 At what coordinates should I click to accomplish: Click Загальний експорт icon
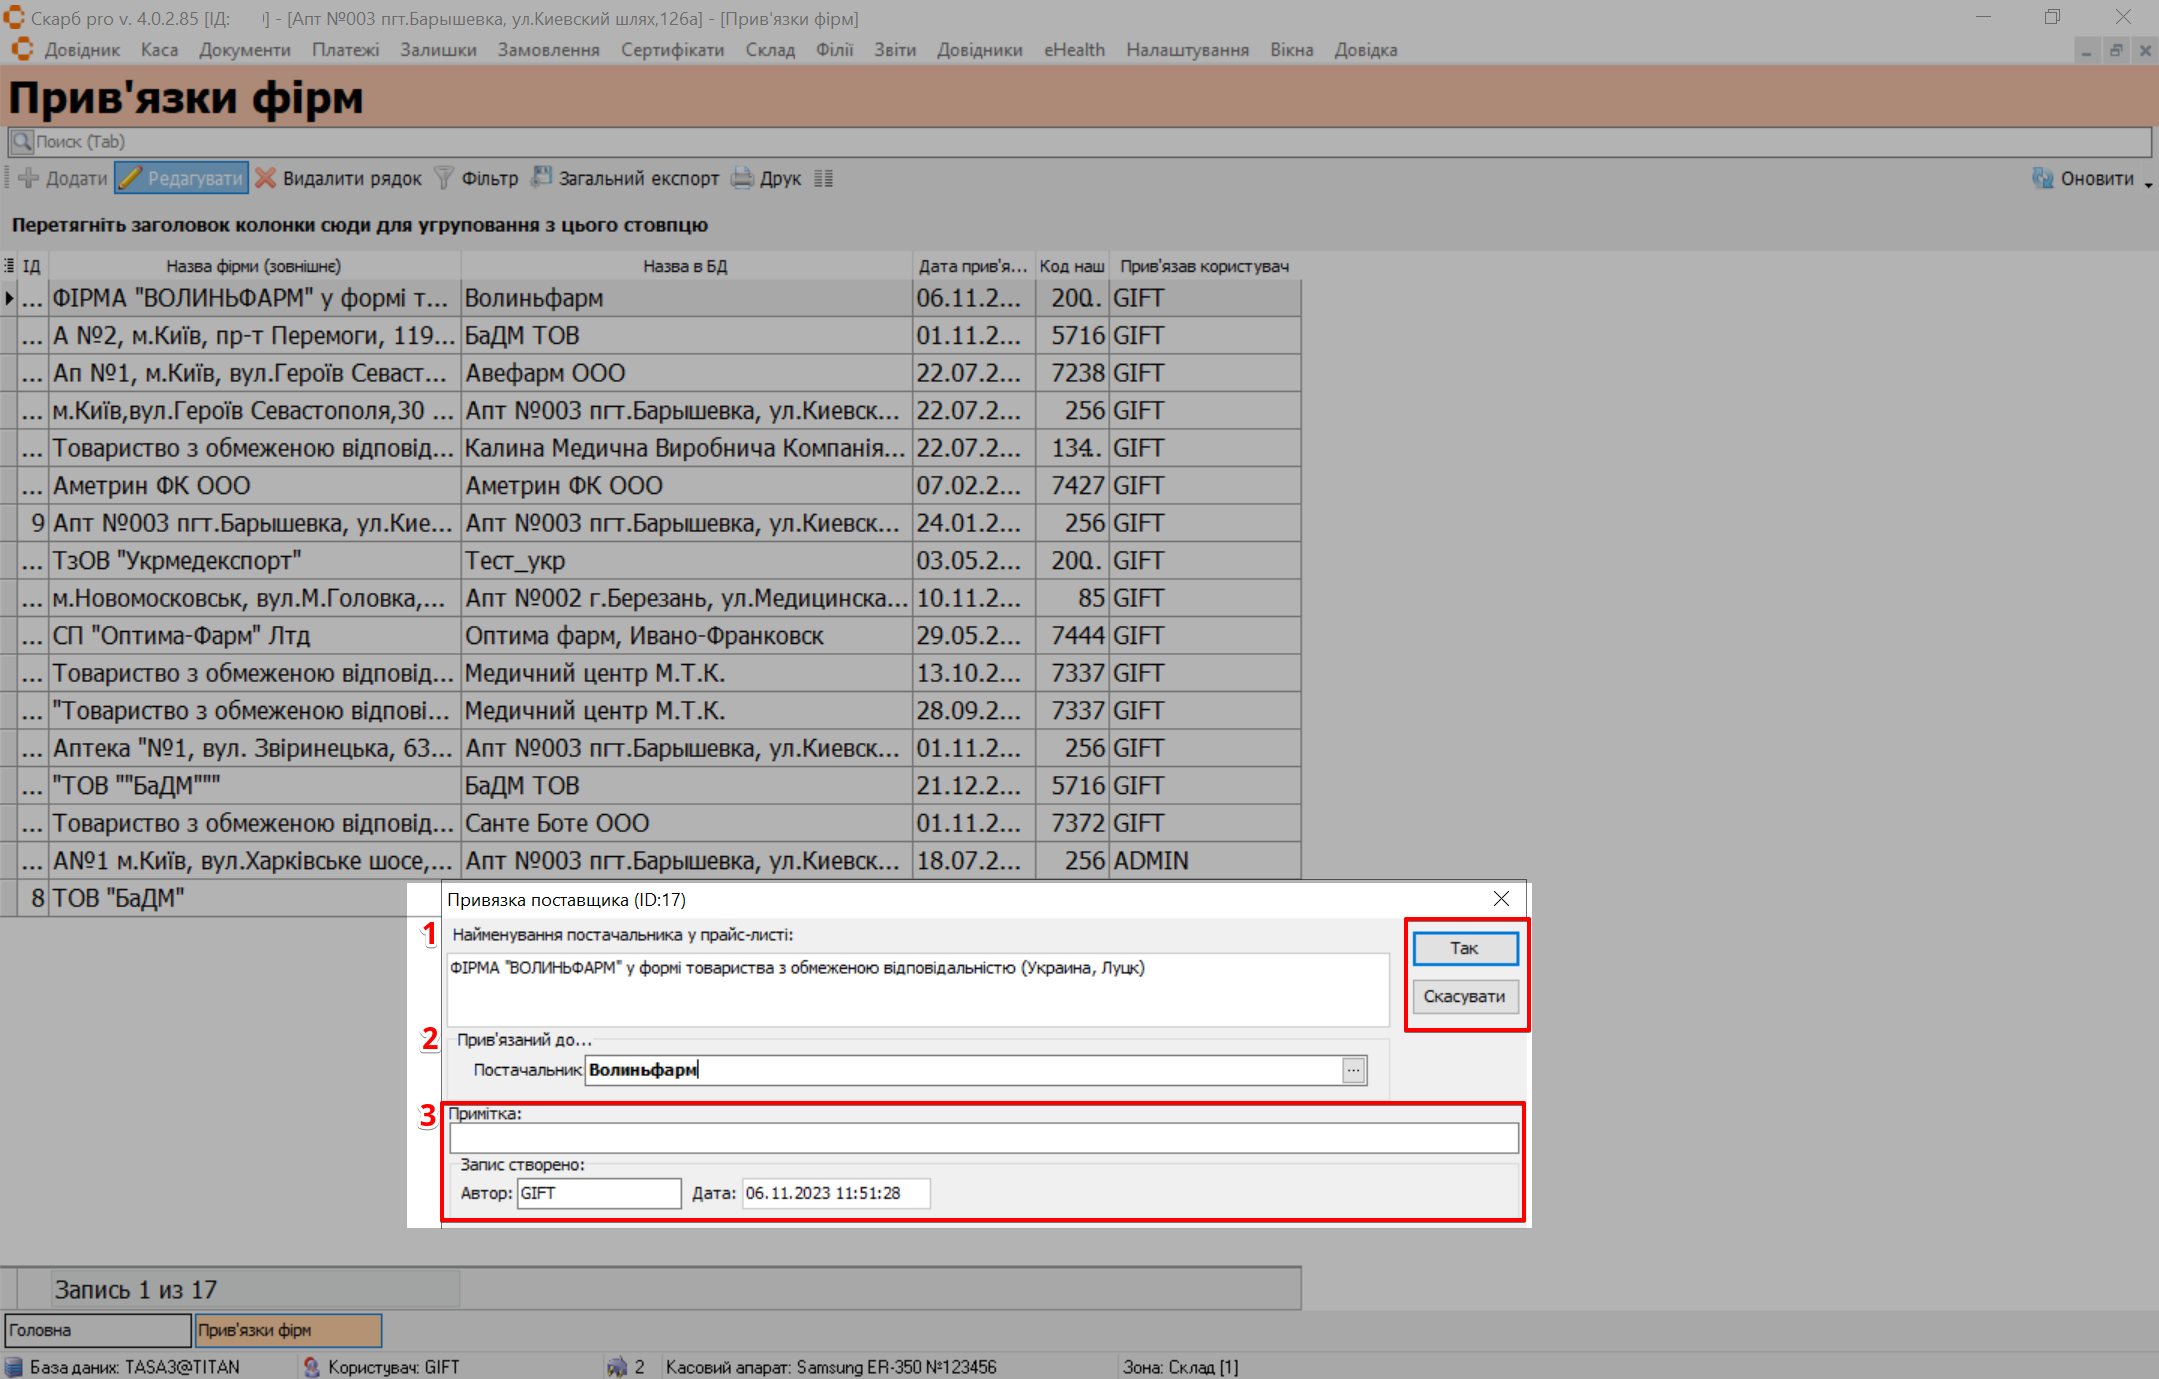(x=541, y=178)
